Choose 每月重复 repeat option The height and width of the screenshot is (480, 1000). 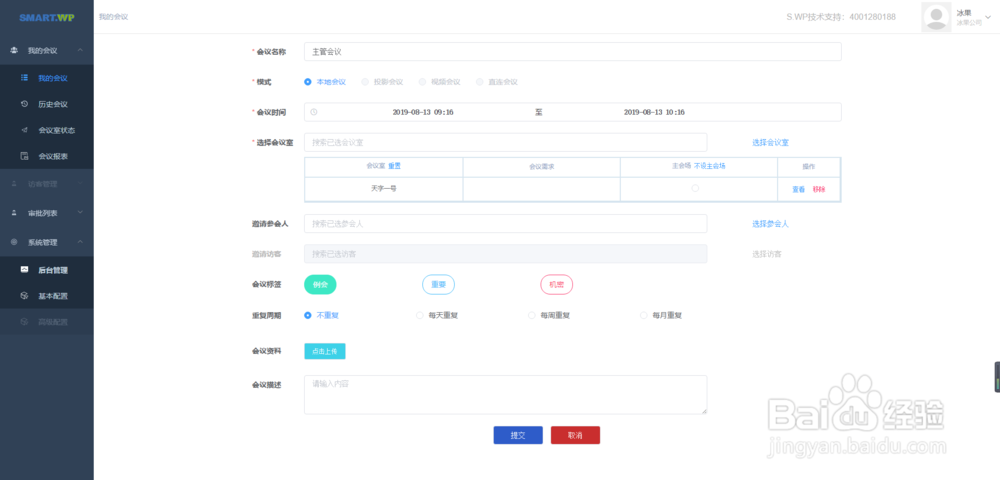tap(643, 316)
